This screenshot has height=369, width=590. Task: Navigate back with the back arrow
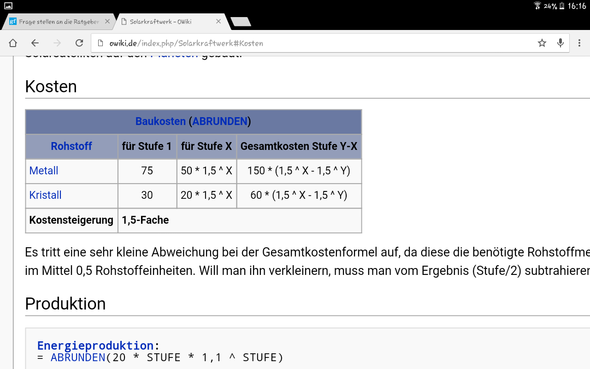coord(35,43)
